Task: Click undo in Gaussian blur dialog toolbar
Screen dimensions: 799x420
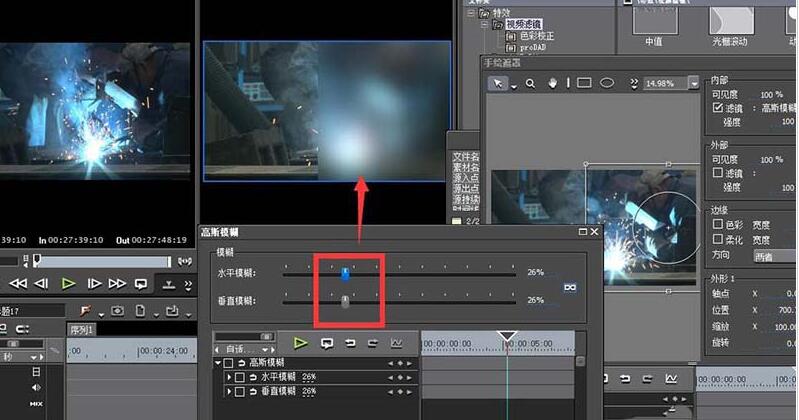Action: point(350,344)
